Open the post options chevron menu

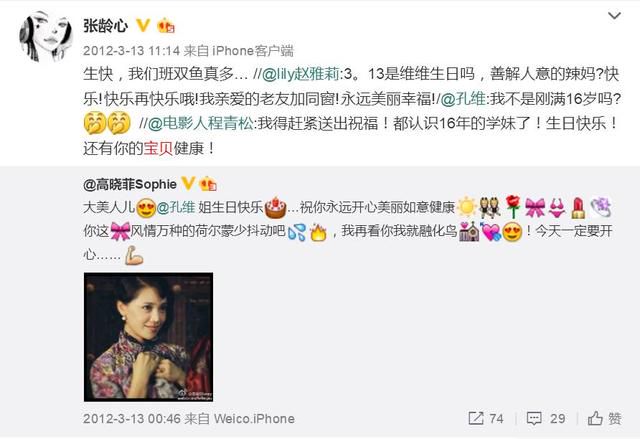pyautogui.click(x=614, y=16)
